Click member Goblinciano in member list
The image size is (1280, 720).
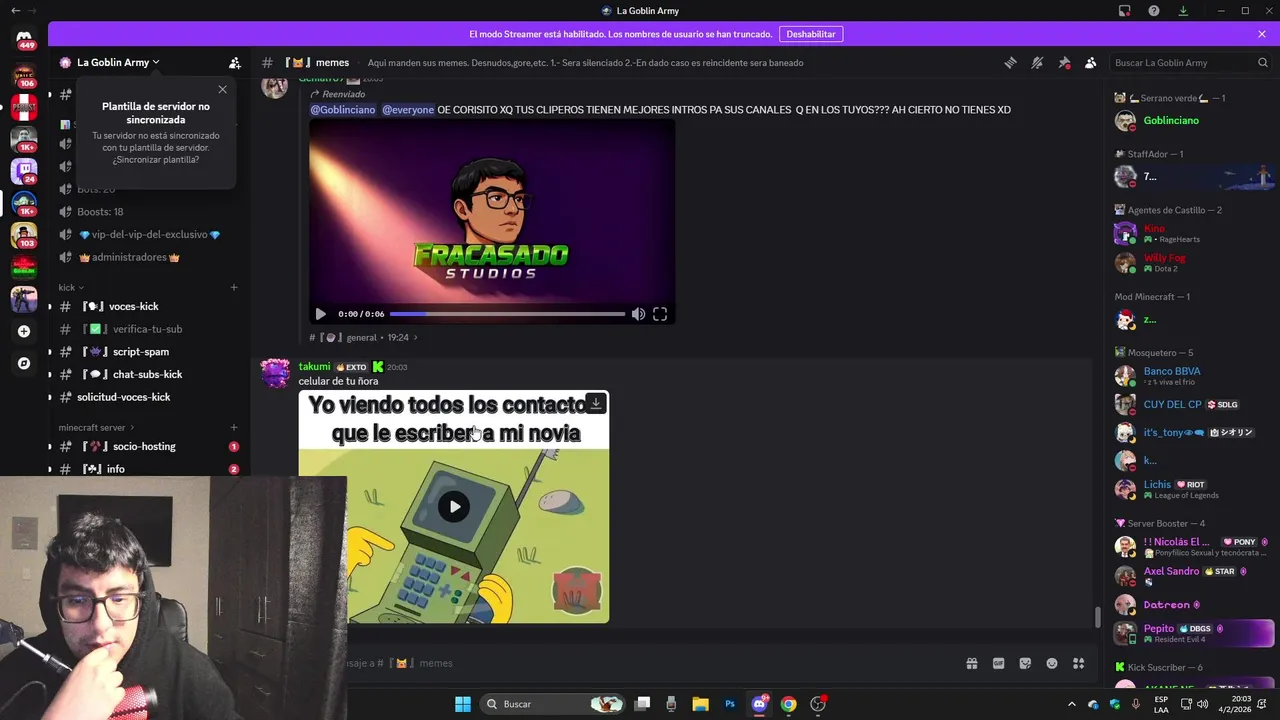(x=1193, y=121)
